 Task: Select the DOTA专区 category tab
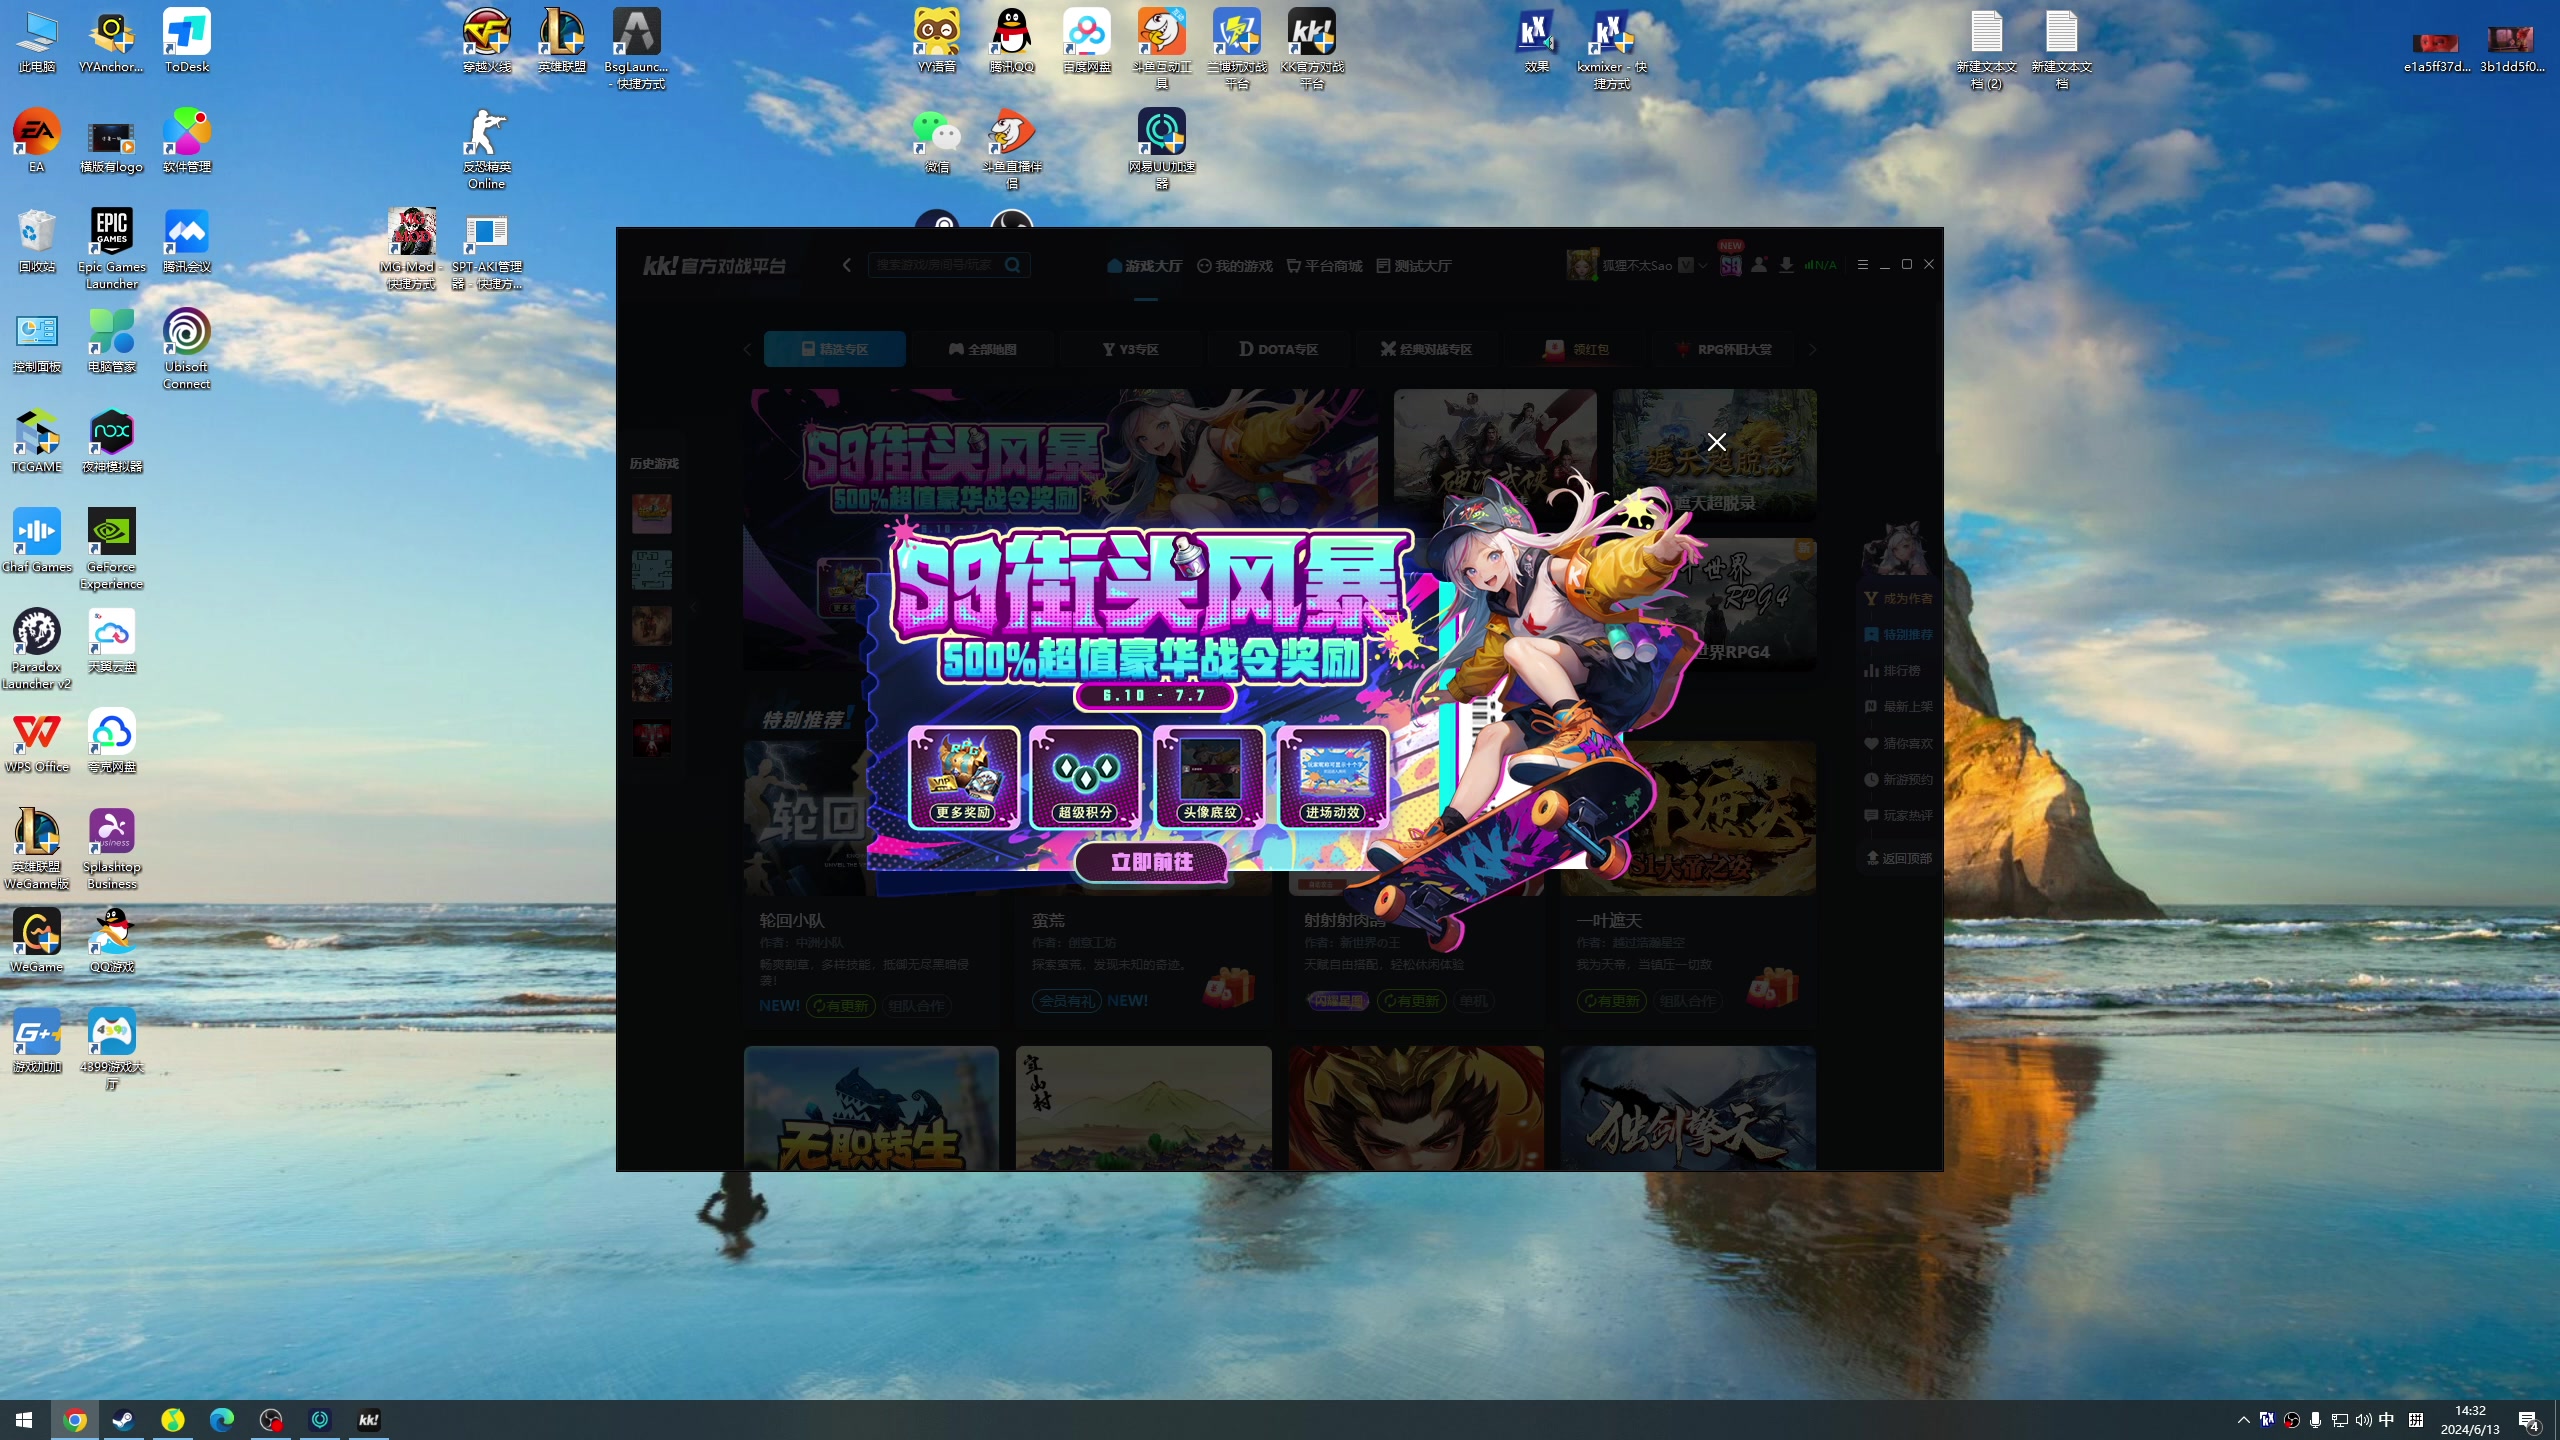point(1278,349)
